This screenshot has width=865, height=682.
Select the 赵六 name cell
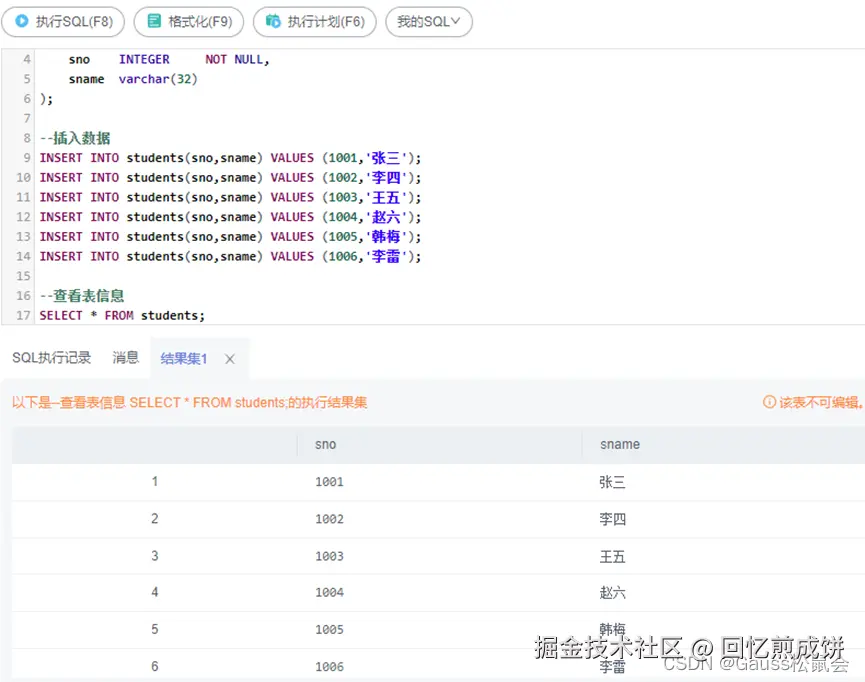tap(612, 593)
